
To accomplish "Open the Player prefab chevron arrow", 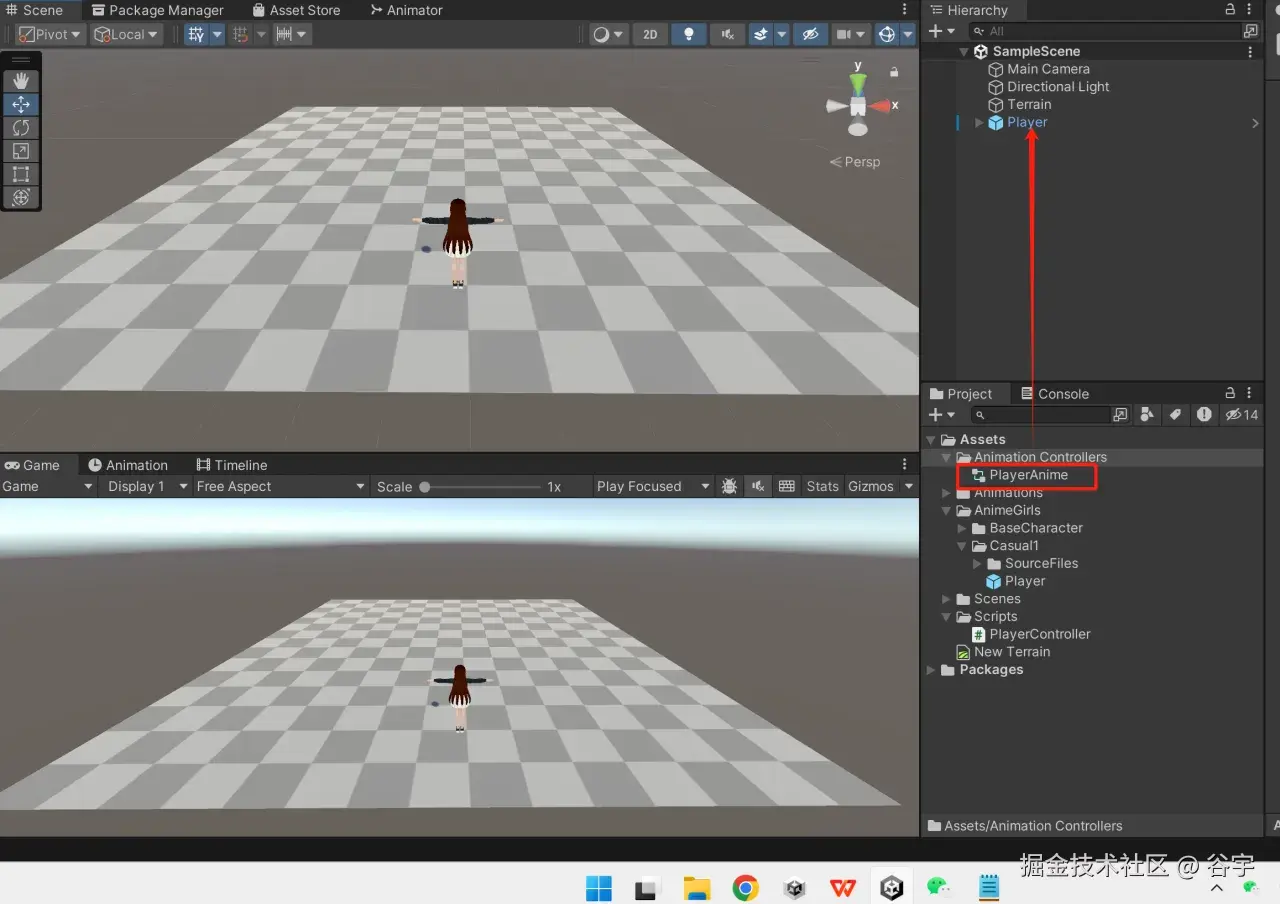I will tap(1255, 123).
